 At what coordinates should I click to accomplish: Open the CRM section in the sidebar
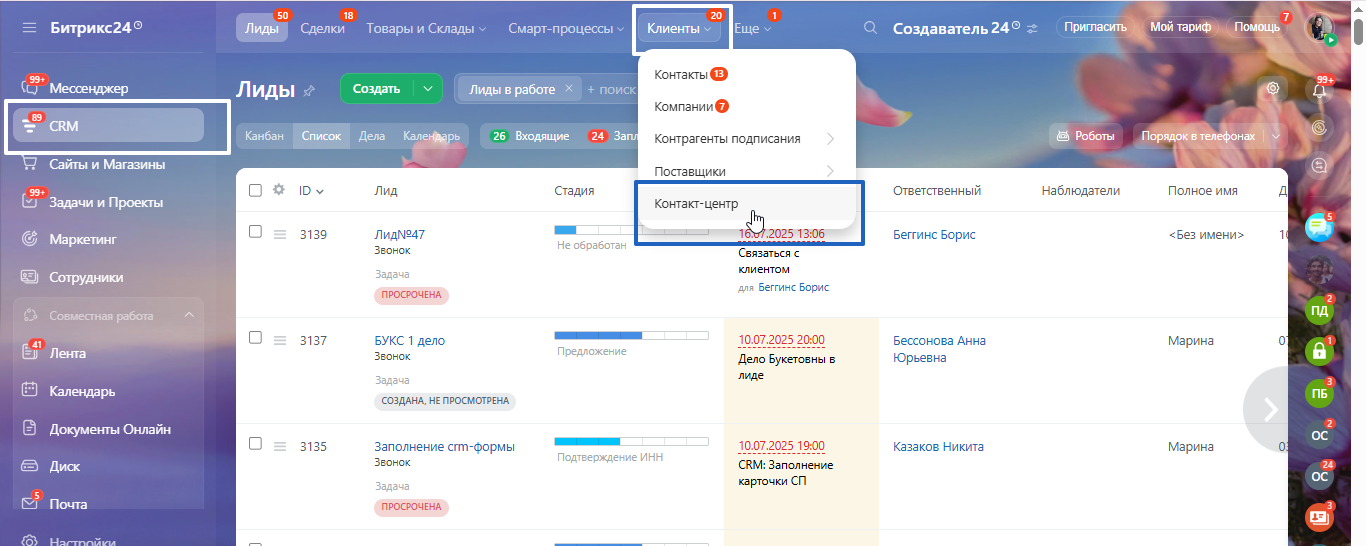coord(108,126)
